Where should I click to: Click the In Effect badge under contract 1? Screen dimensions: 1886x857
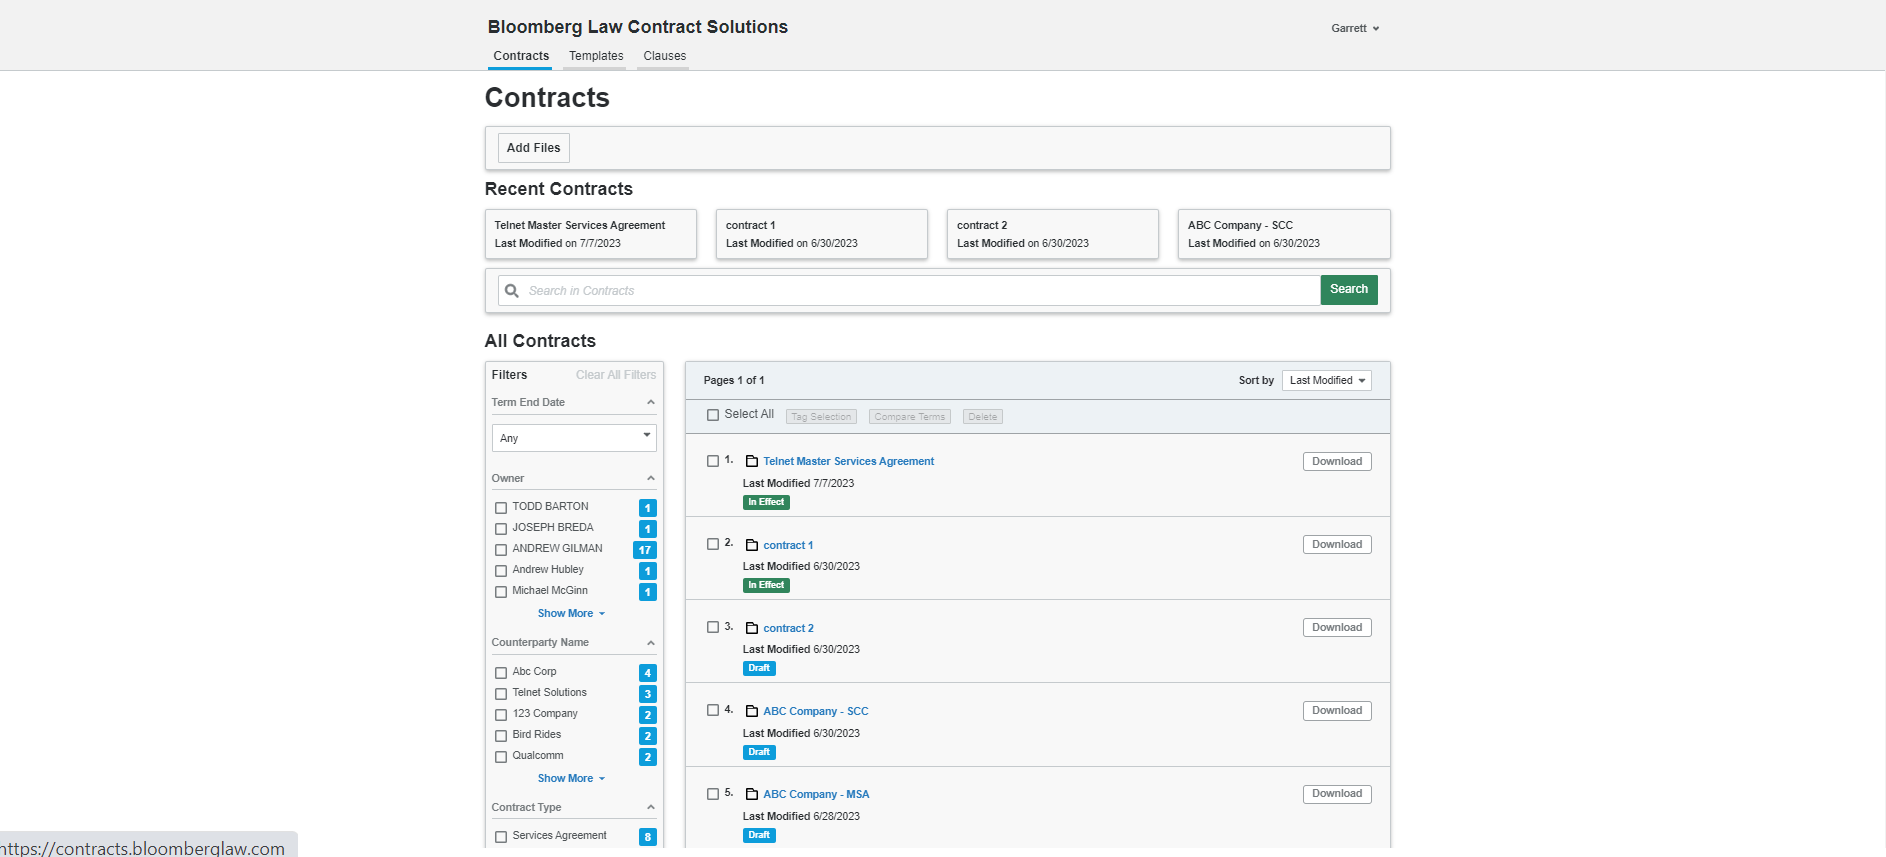[766, 585]
